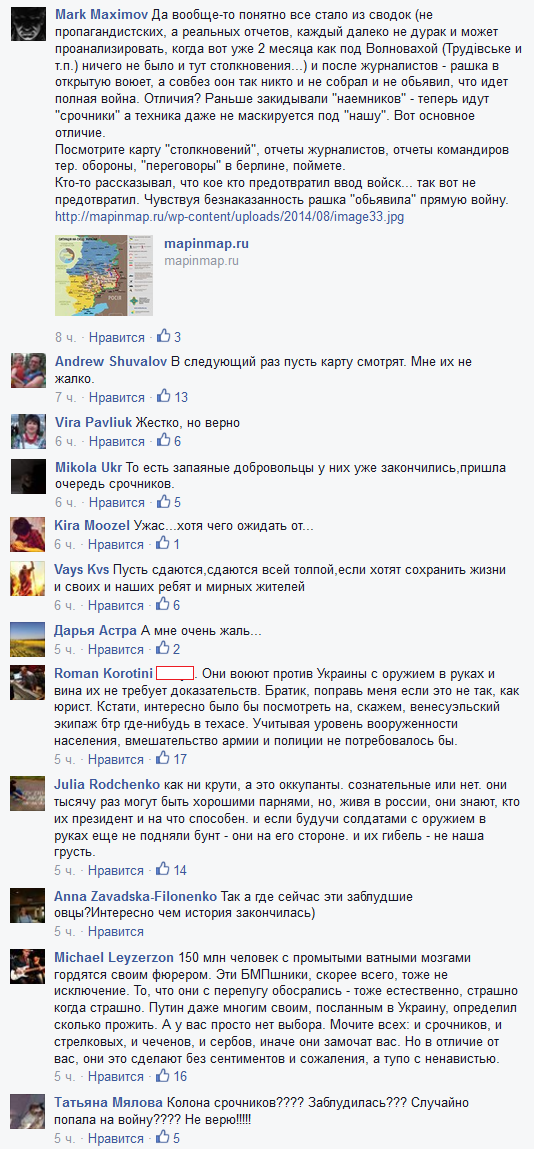Click Michael Leyzerzon's avatar picture
The width and height of the screenshot is (534, 1151).
[x=28, y=967]
